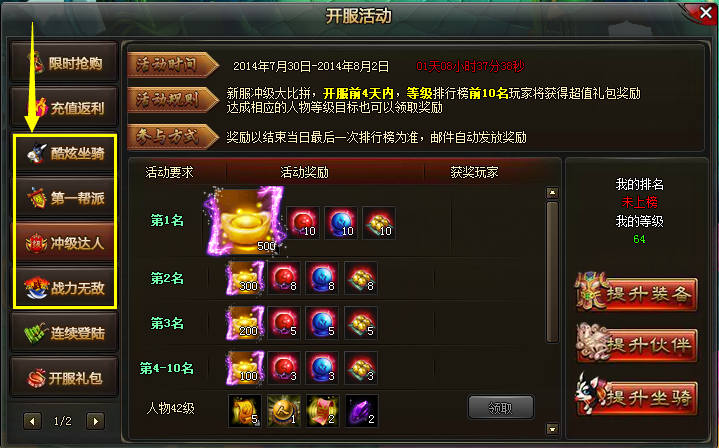The image size is (719, 448).
Task: Click the gold treasure reward in 第3名 row
Action: [361, 323]
